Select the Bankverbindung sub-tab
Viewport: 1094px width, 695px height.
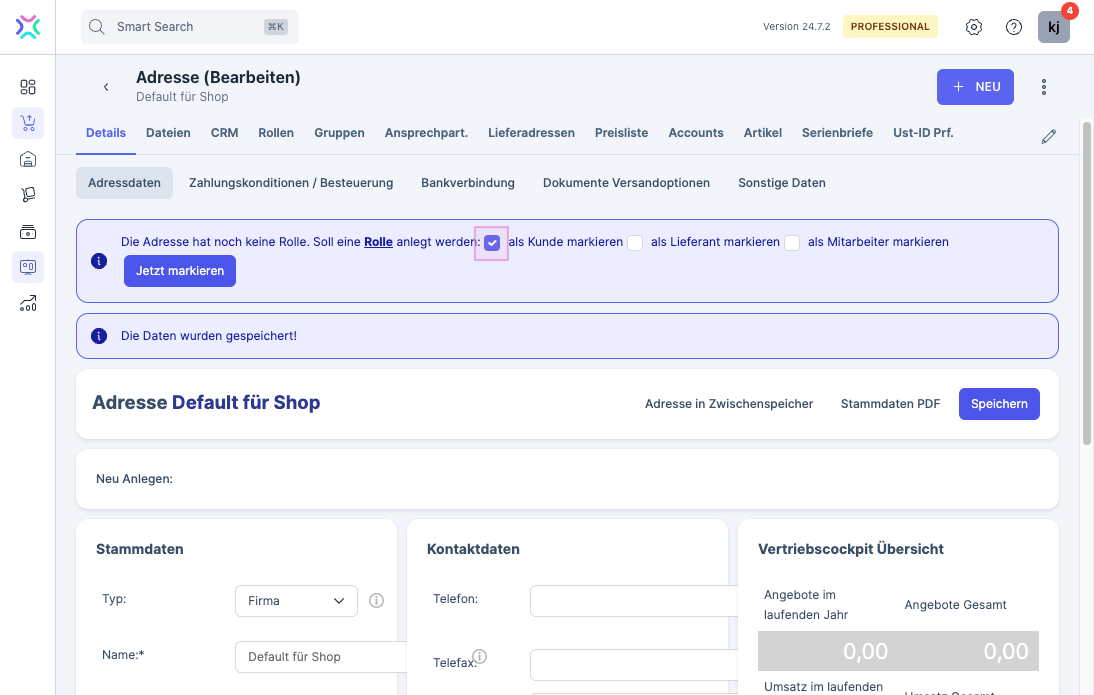click(468, 183)
